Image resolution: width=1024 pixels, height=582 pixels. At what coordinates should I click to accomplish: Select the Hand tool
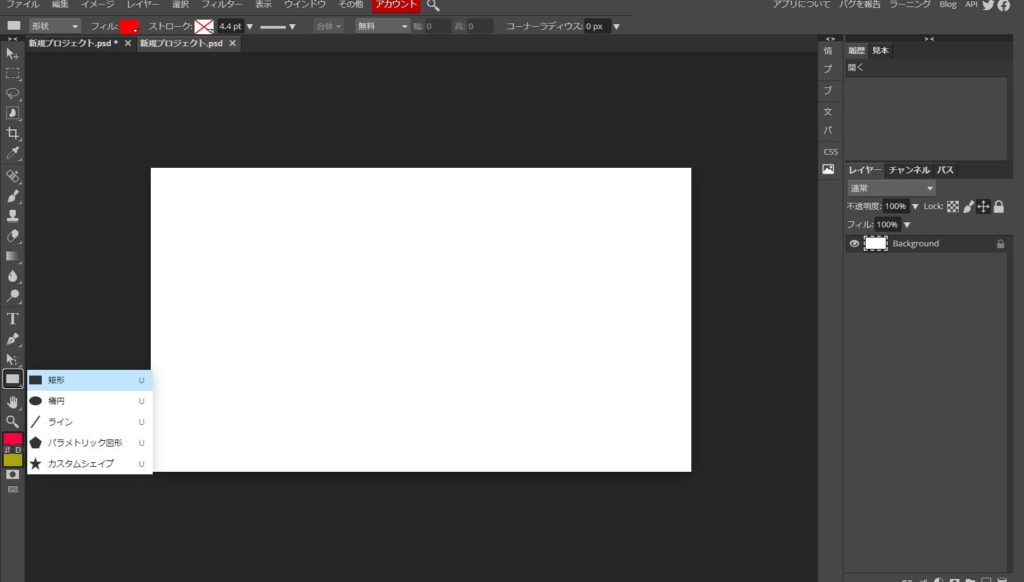13,401
